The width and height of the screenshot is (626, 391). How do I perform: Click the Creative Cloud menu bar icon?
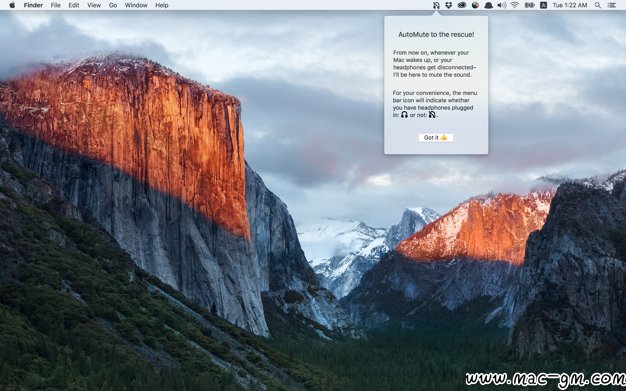pos(462,5)
